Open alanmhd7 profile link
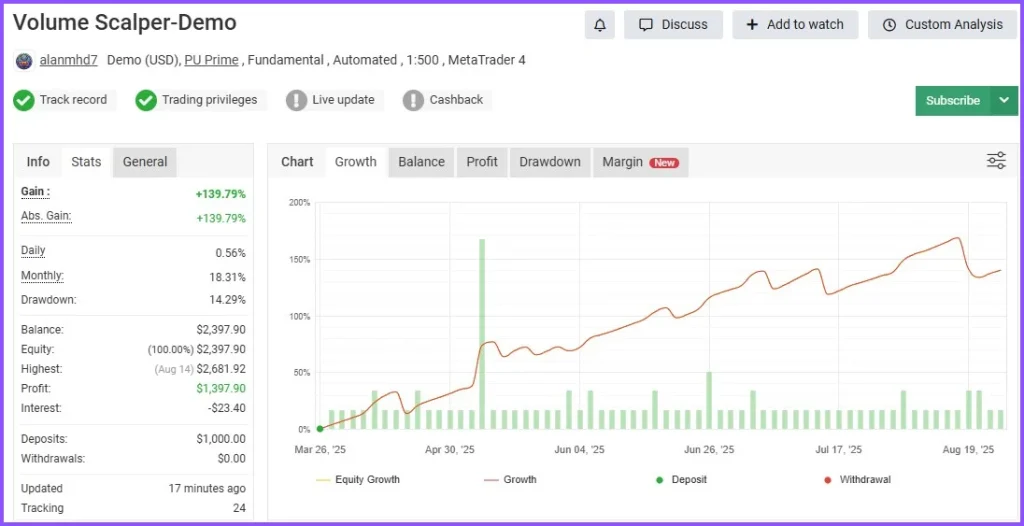Screen dimensions: 1024x526 (69, 60)
